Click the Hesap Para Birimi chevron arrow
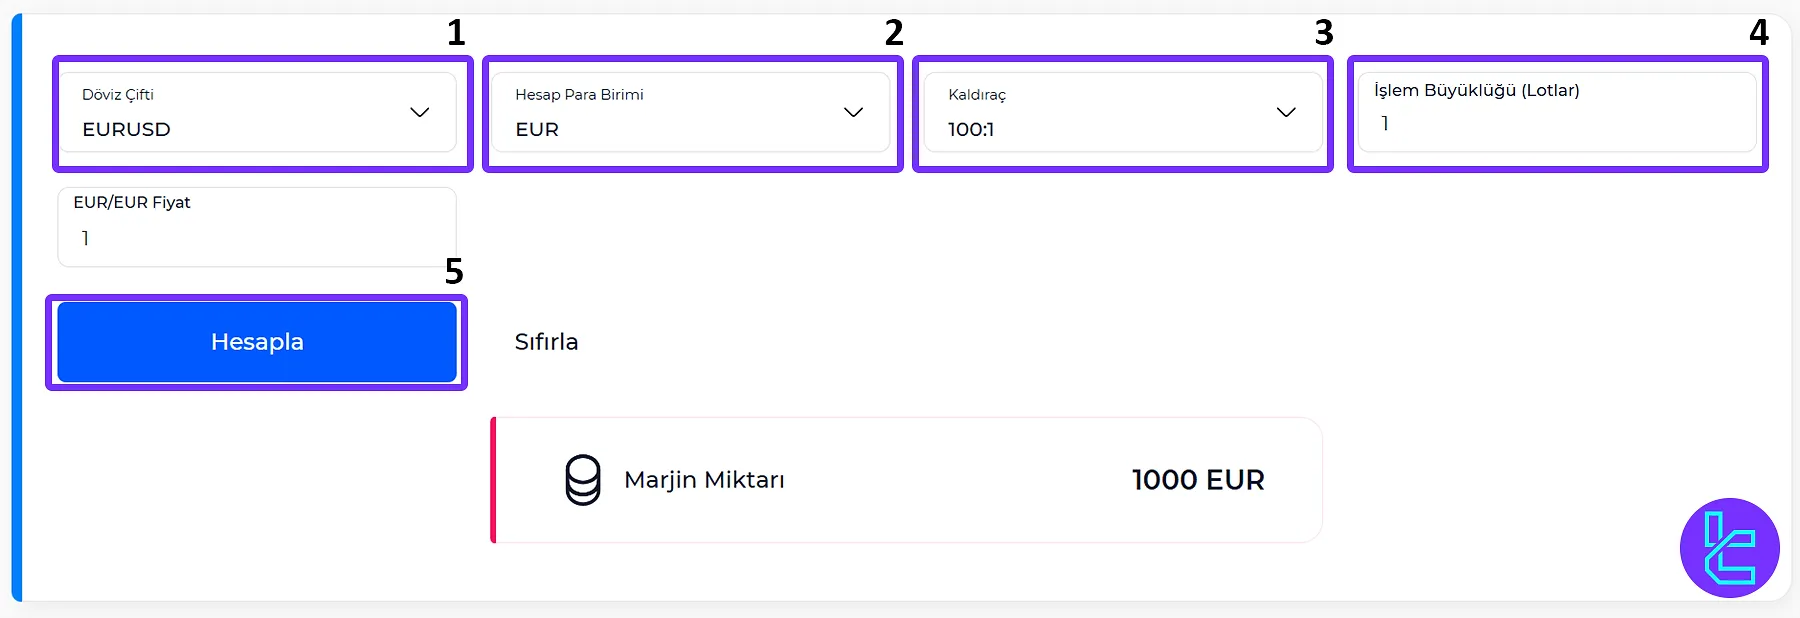 (853, 112)
